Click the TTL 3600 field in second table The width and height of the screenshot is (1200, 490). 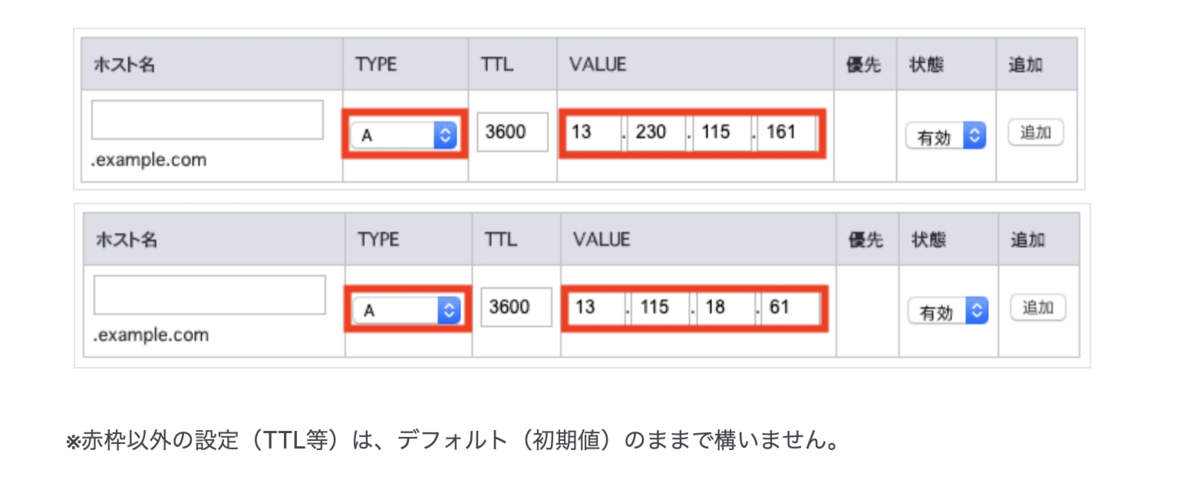click(516, 308)
